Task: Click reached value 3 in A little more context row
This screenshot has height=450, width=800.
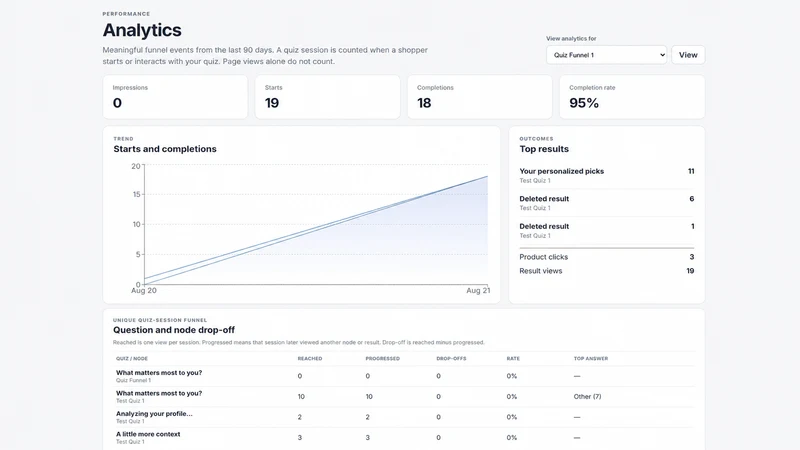Action: (x=299, y=437)
